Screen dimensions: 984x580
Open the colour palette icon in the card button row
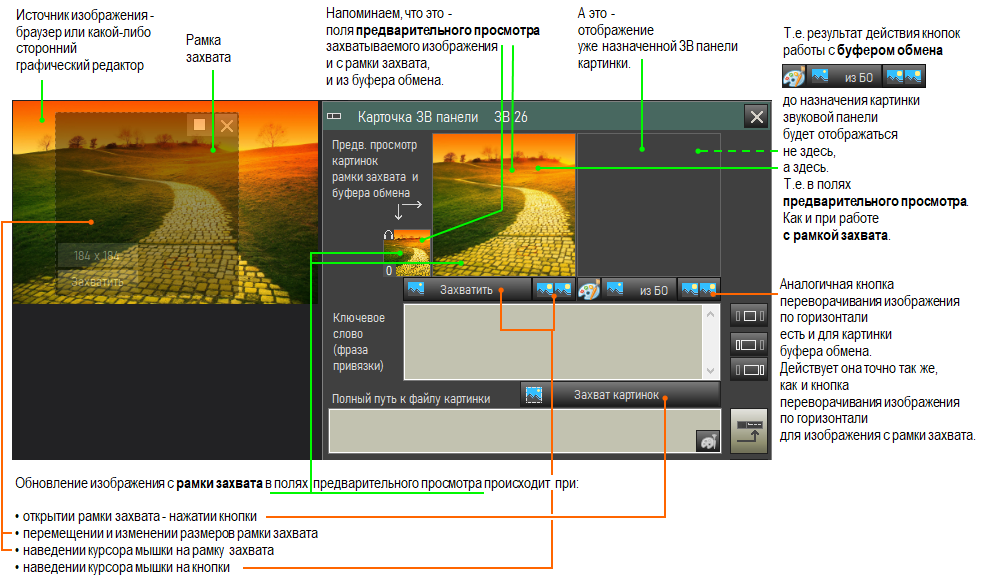pyautogui.click(x=589, y=290)
